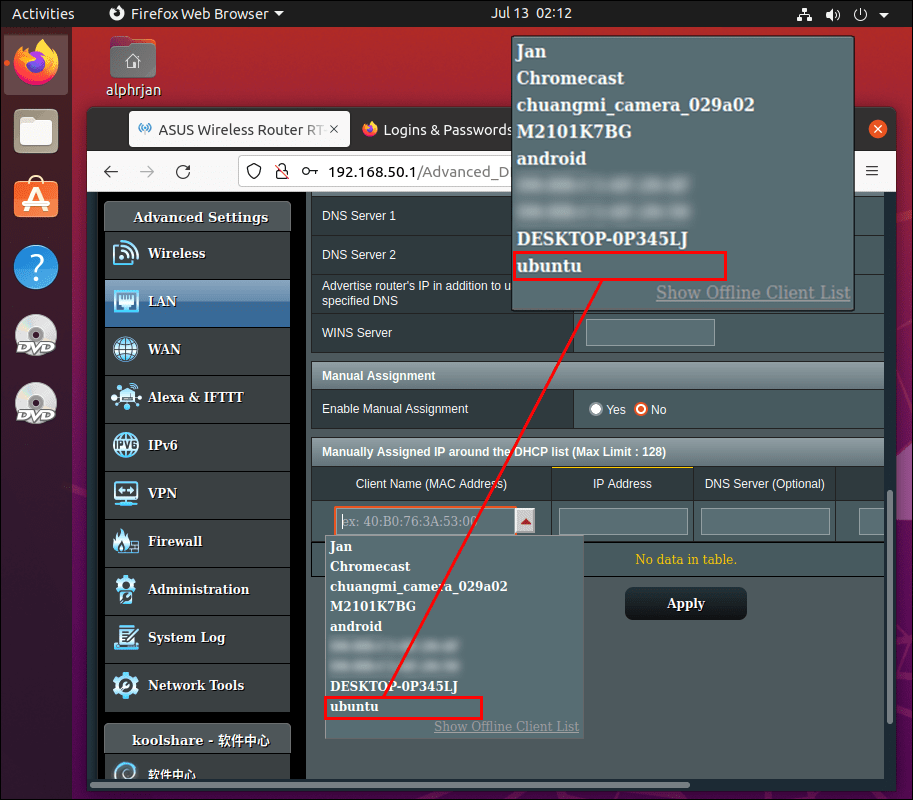Open Network Tools in the sidebar

pyautogui.click(x=196, y=686)
